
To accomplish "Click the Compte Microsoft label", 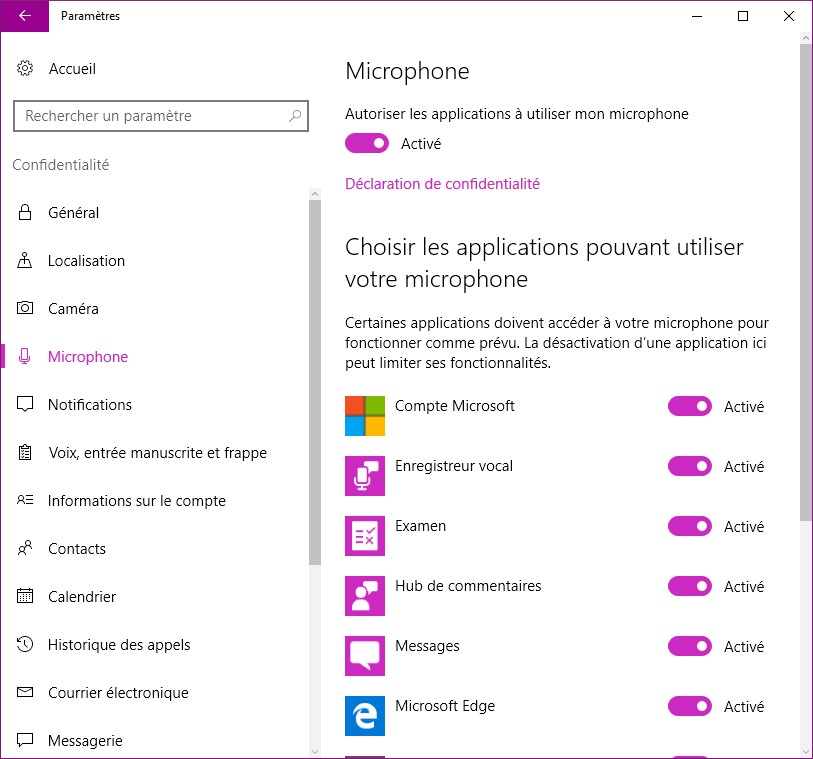I will tap(455, 405).
